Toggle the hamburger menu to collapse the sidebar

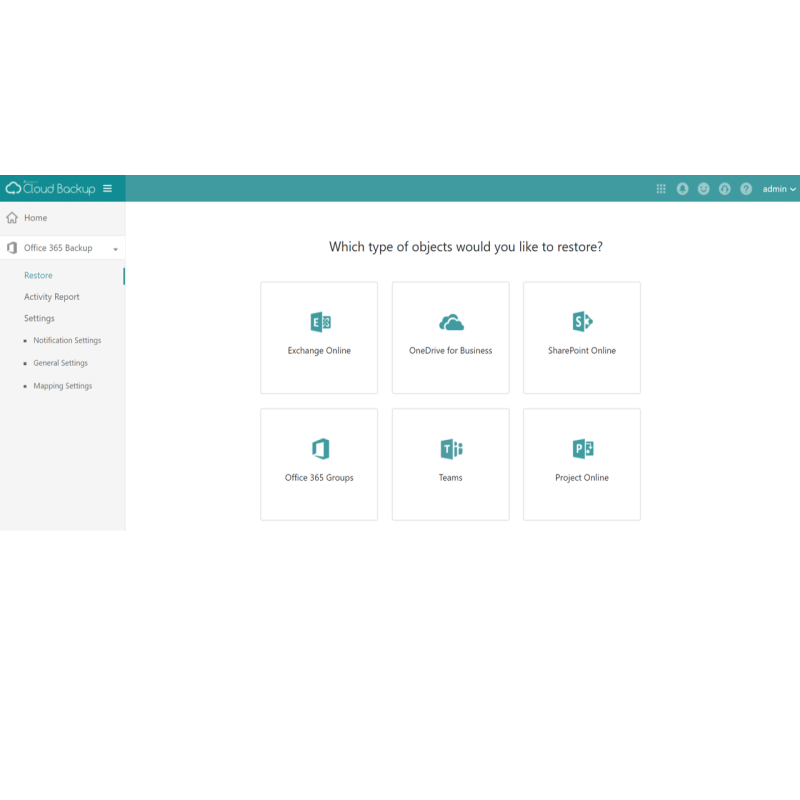107,189
